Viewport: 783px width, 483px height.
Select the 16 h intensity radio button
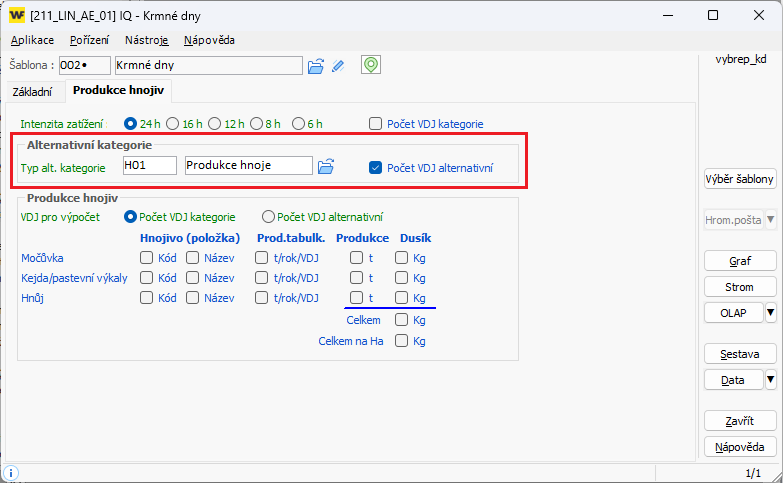tap(173, 124)
